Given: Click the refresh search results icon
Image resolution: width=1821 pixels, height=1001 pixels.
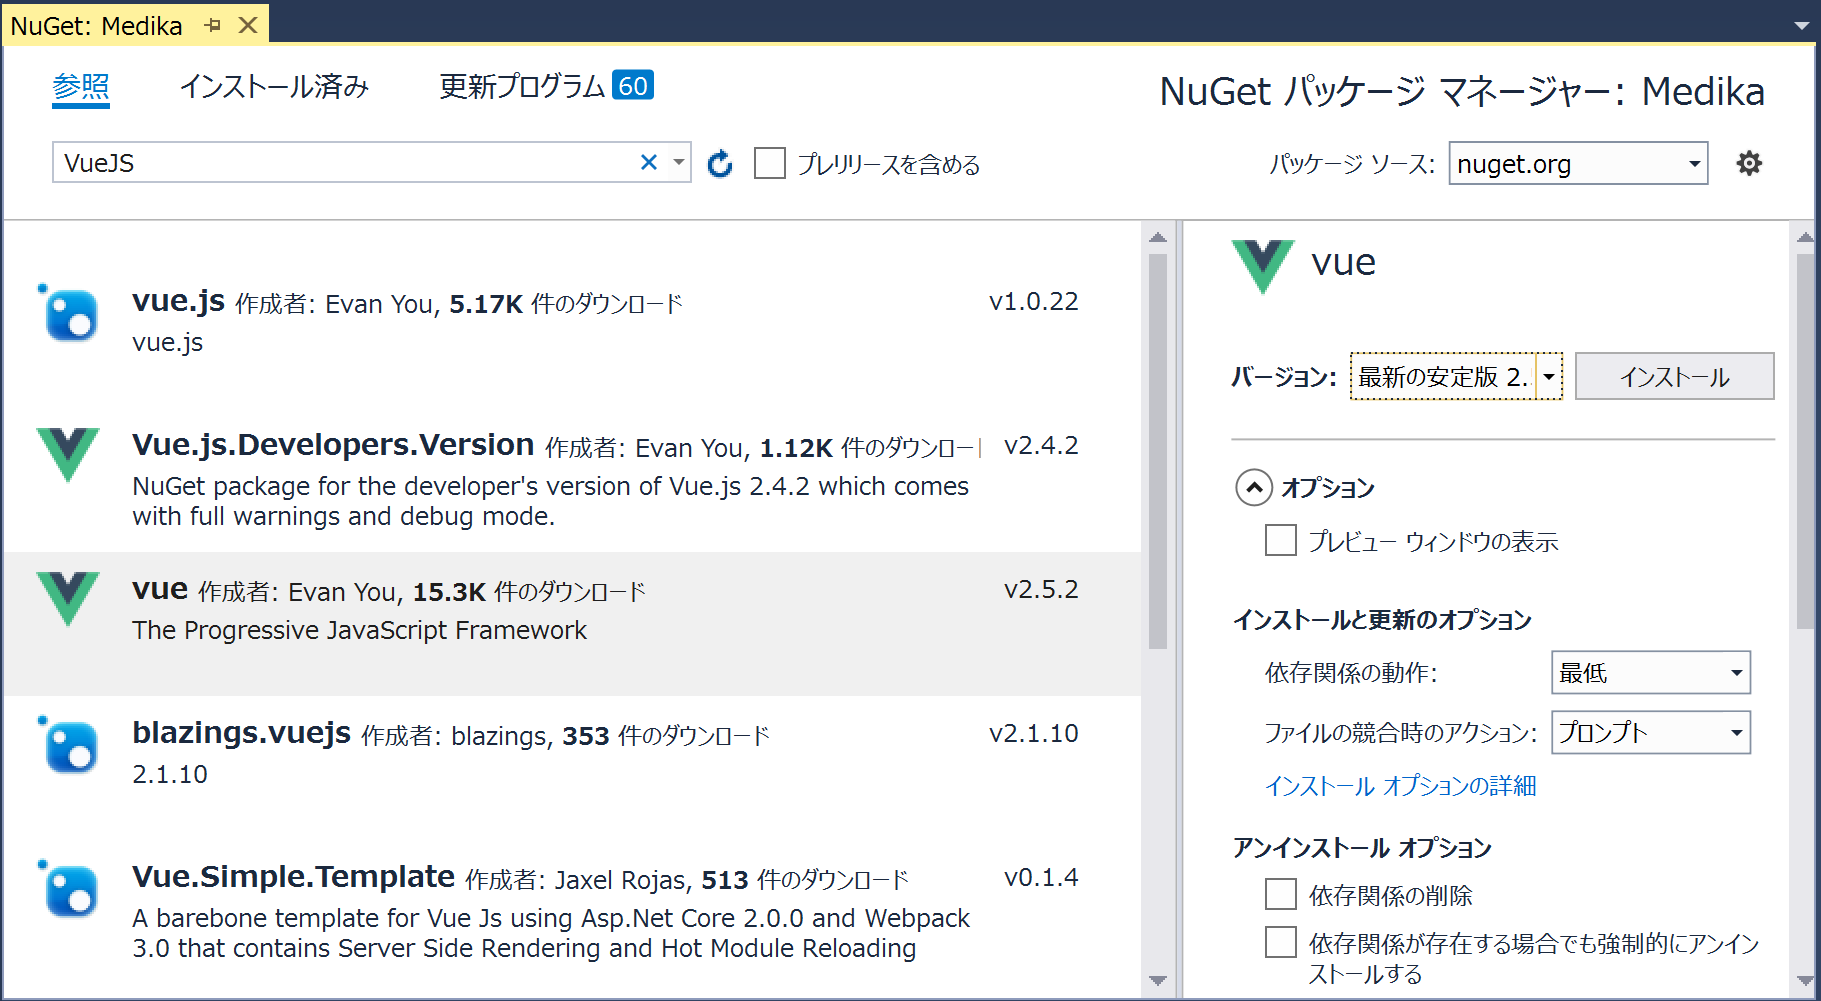Looking at the screenshot, I should click(x=720, y=163).
